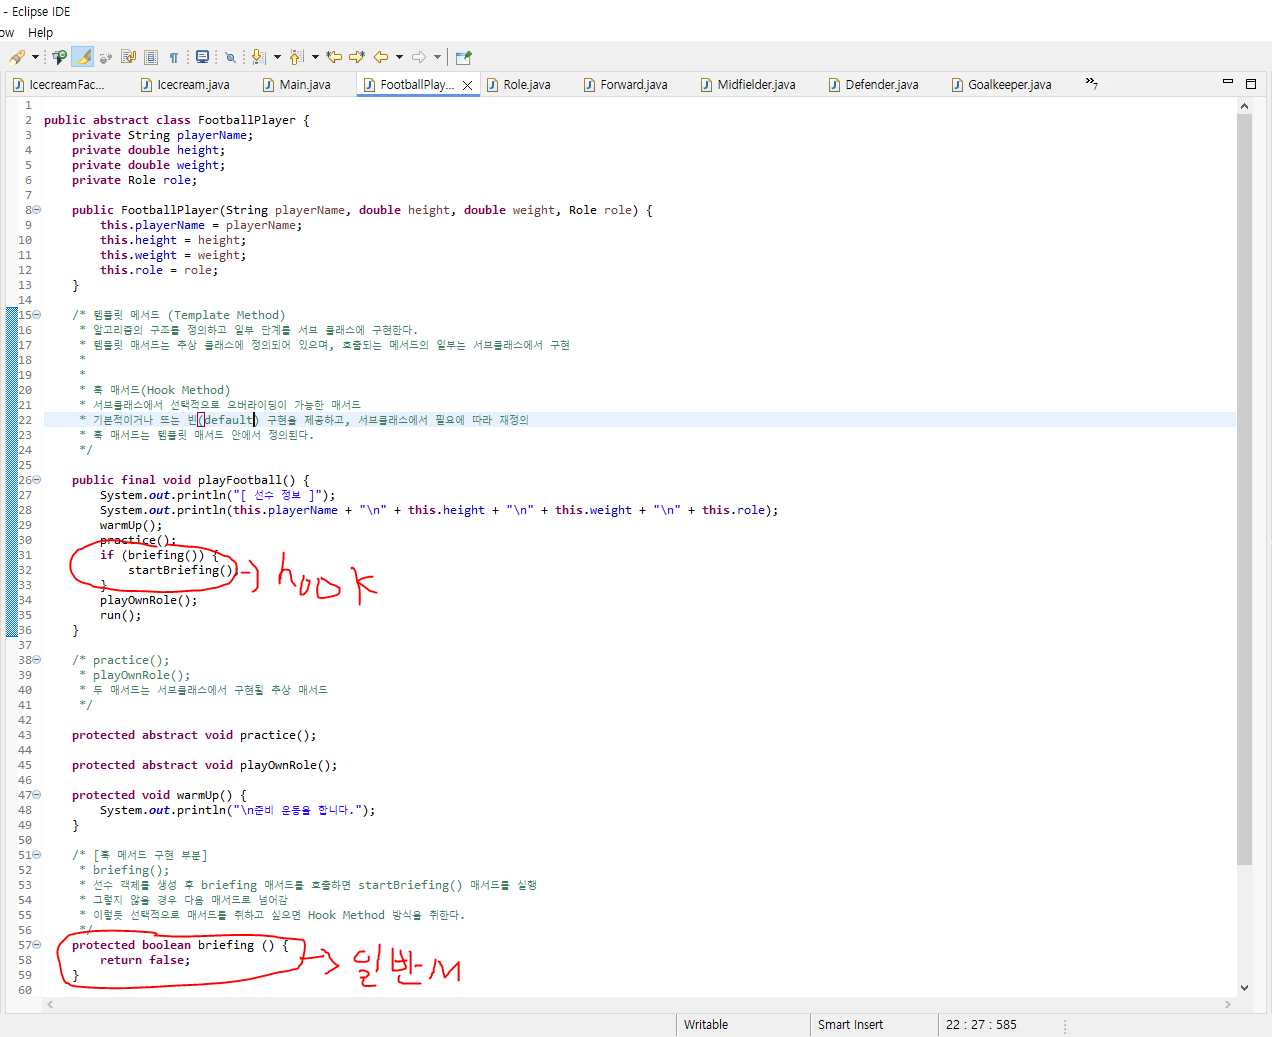The width and height of the screenshot is (1272, 1037).
Task: Collapse playFootball method fold at line 26
Action: [37, 480]
